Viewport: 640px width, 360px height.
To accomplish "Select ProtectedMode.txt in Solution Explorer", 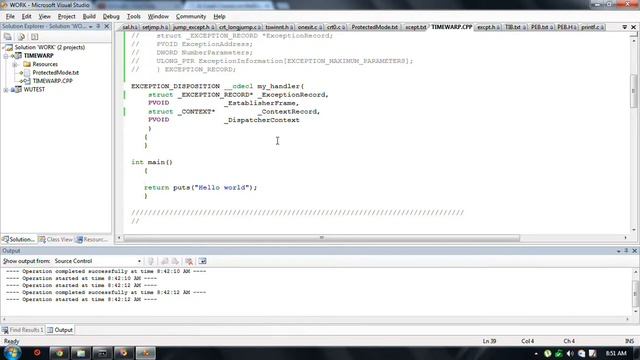I will pyautogui.click(x=56, y=73).
